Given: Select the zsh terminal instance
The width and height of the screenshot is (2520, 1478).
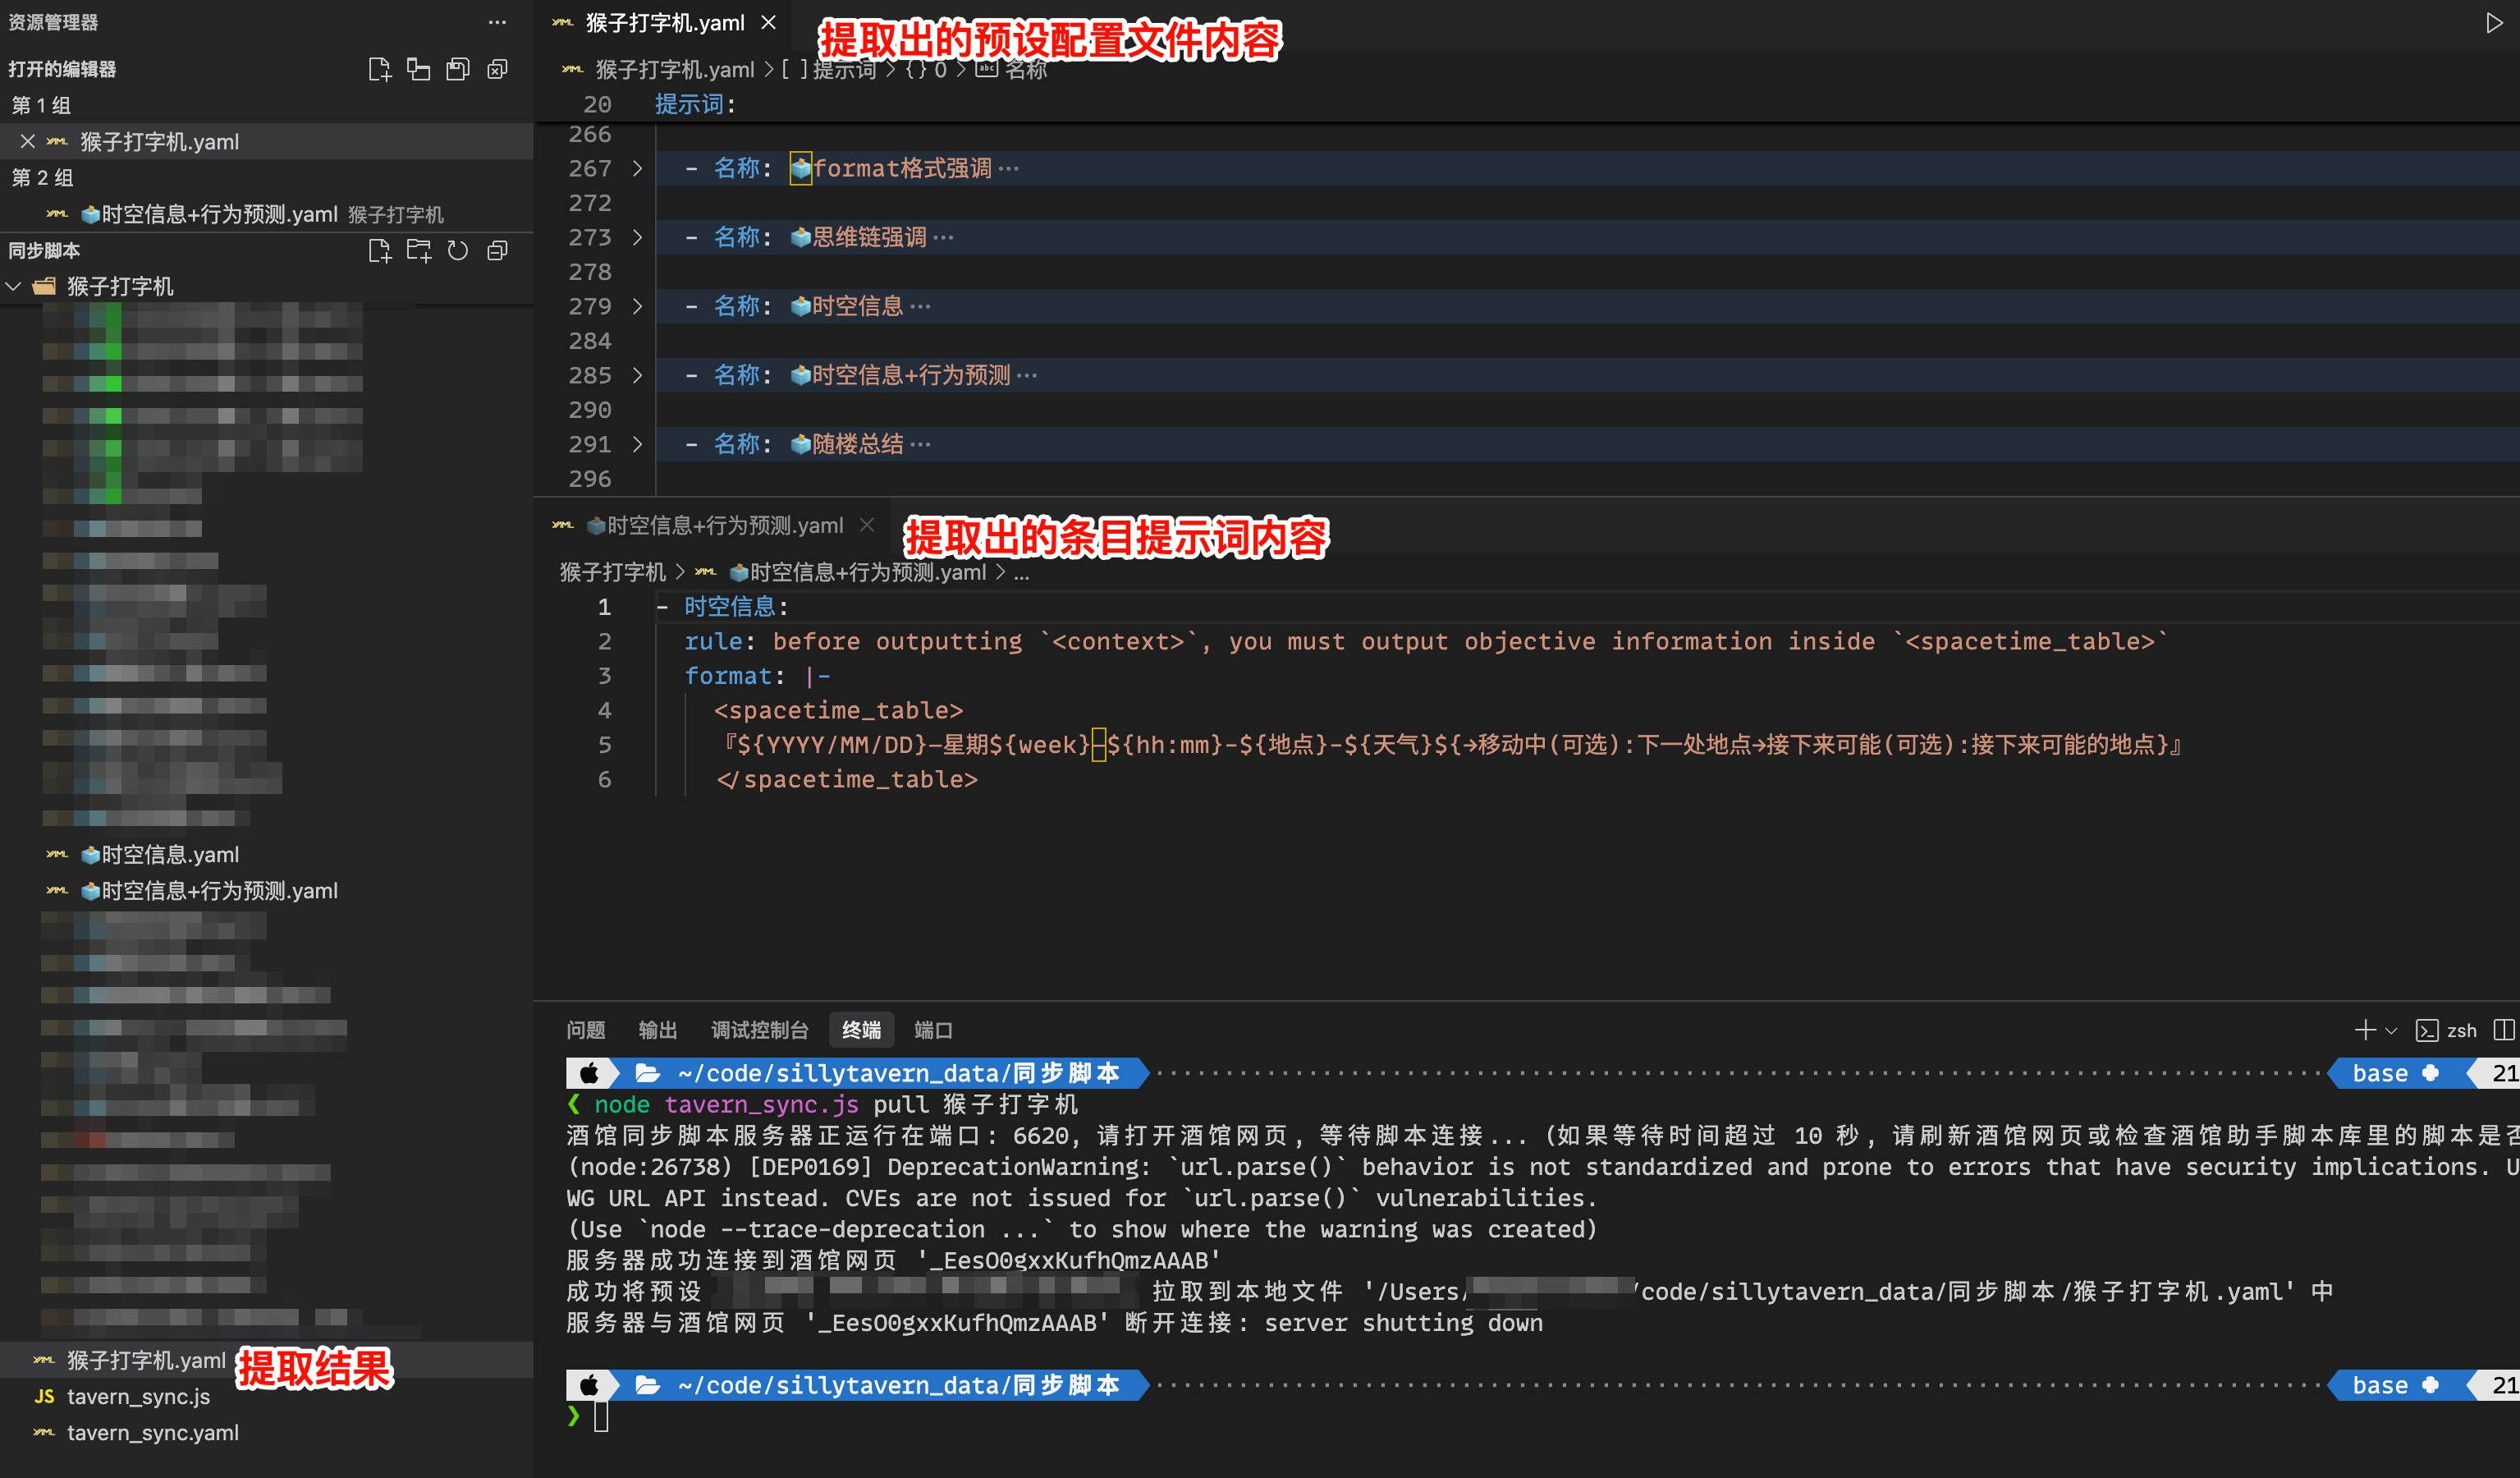Looking at the screenshot, I should click(2446, 1031).
